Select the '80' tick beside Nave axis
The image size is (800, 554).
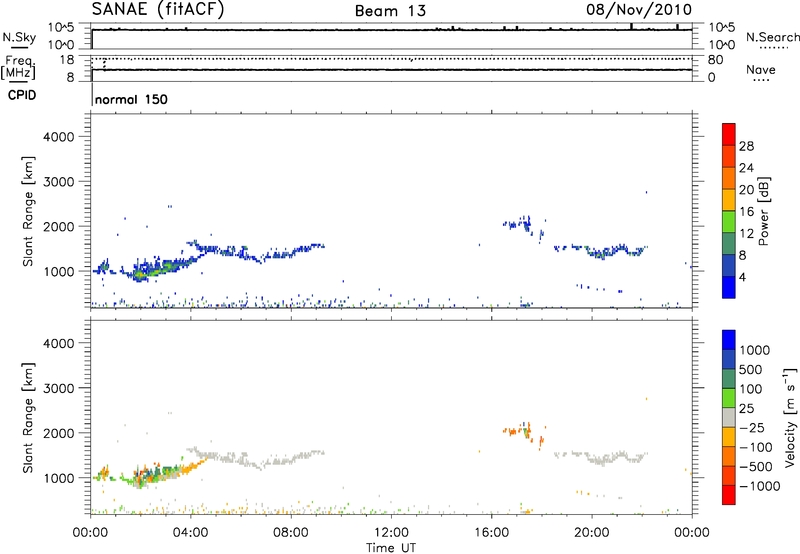[x=715, y=60]
